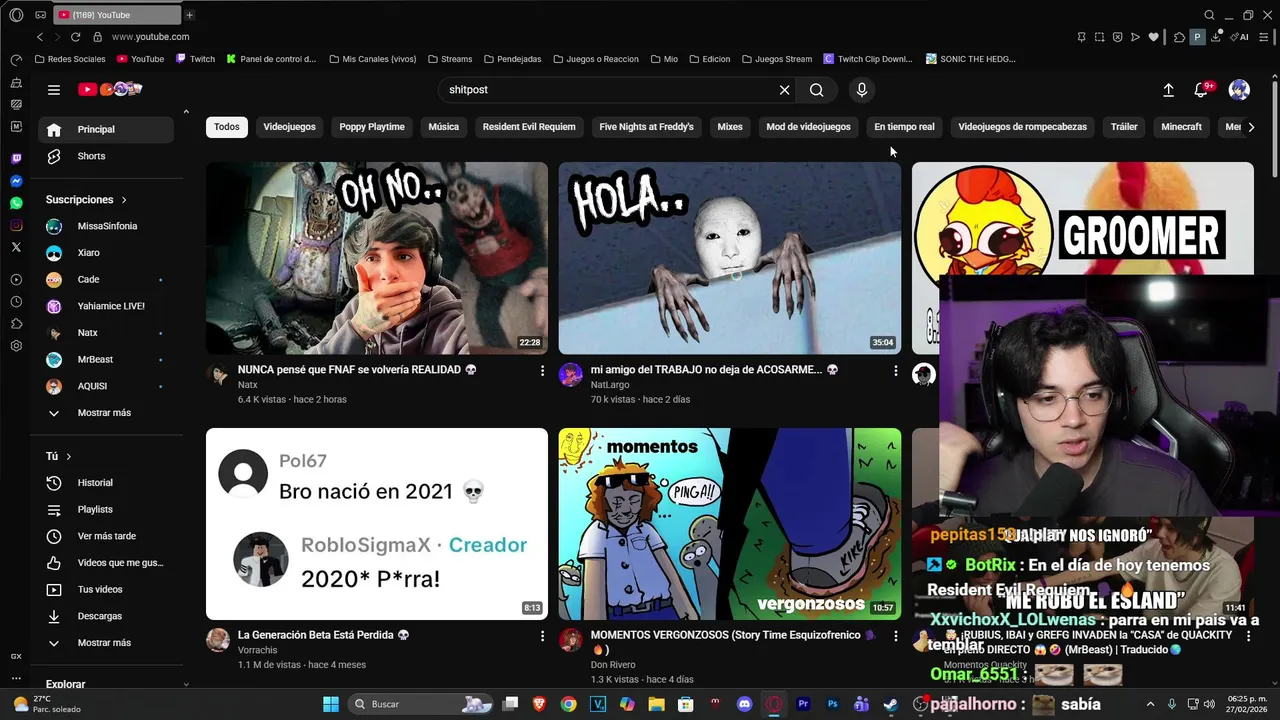Open the YouTube hamburger guide menu

point(54,90)
